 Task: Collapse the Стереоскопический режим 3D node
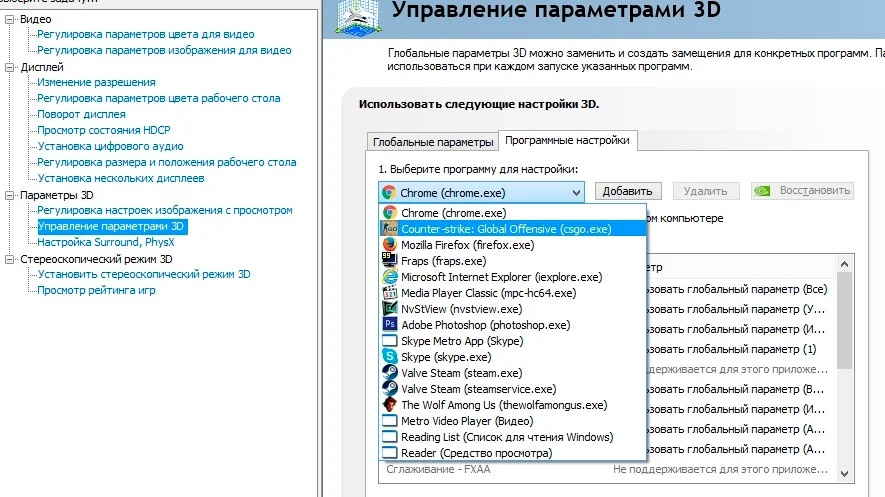pos(10,259)
